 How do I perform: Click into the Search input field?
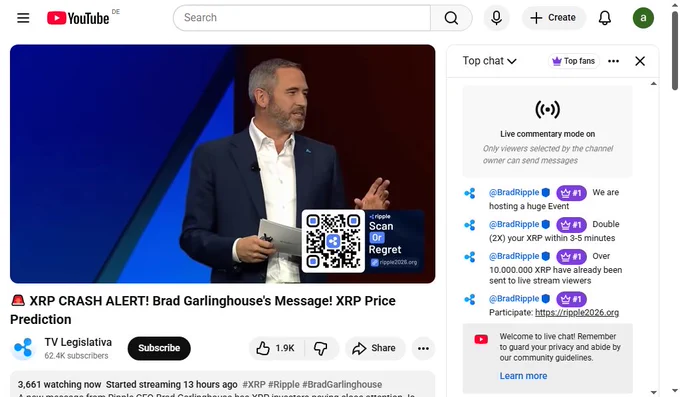pyautogui.click(x=302, y=18)
